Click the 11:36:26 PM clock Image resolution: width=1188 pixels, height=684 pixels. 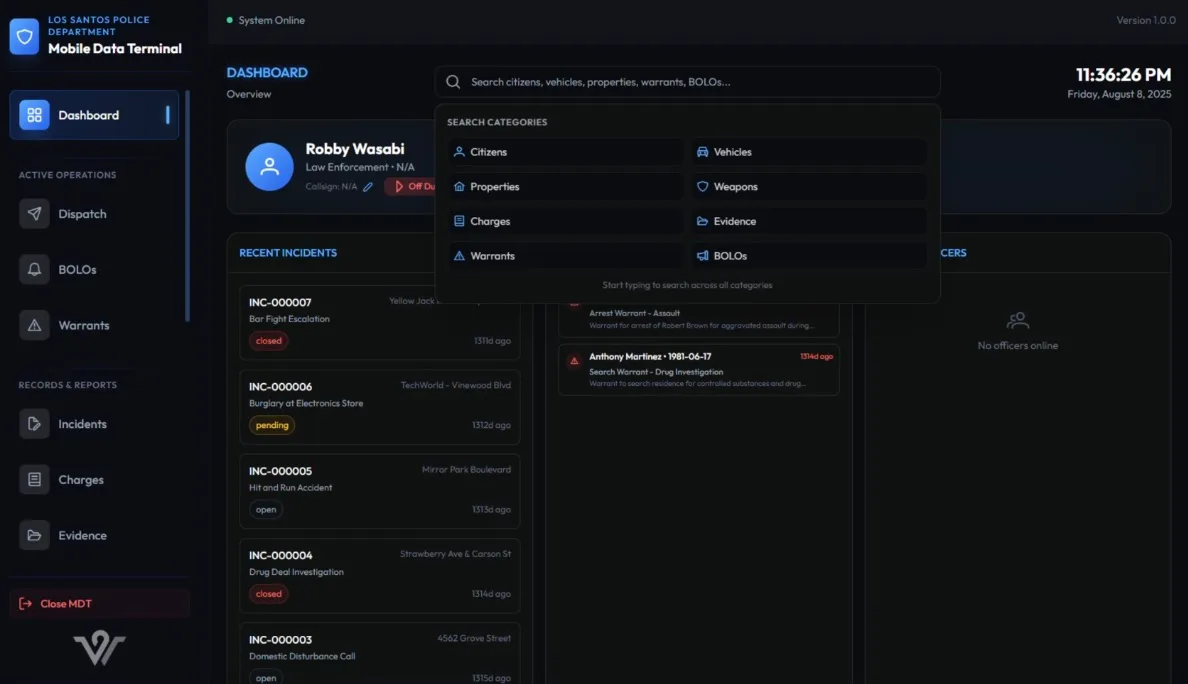pyautogui.click(x=1123, y=75)
